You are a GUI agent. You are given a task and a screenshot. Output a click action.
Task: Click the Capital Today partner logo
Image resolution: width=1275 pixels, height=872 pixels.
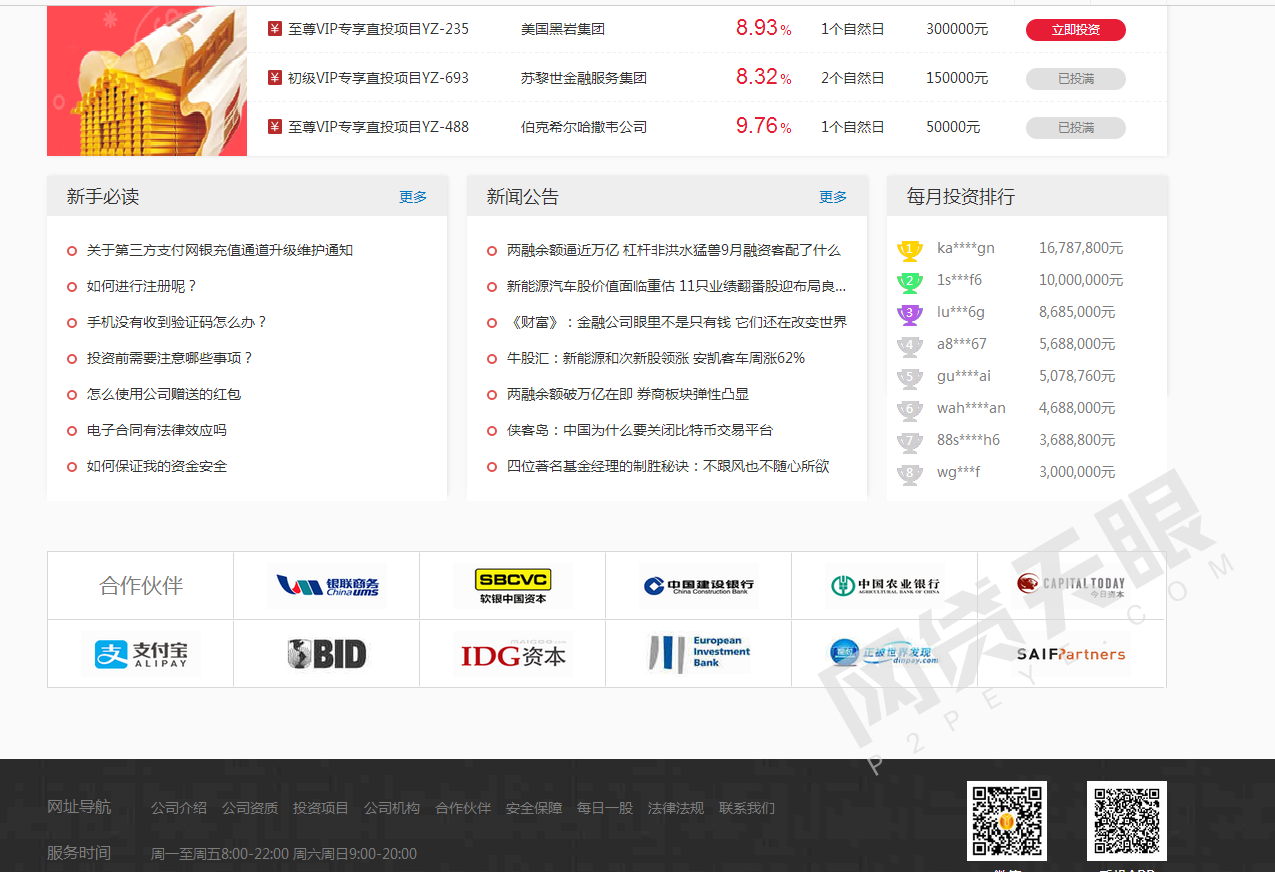1071,586
